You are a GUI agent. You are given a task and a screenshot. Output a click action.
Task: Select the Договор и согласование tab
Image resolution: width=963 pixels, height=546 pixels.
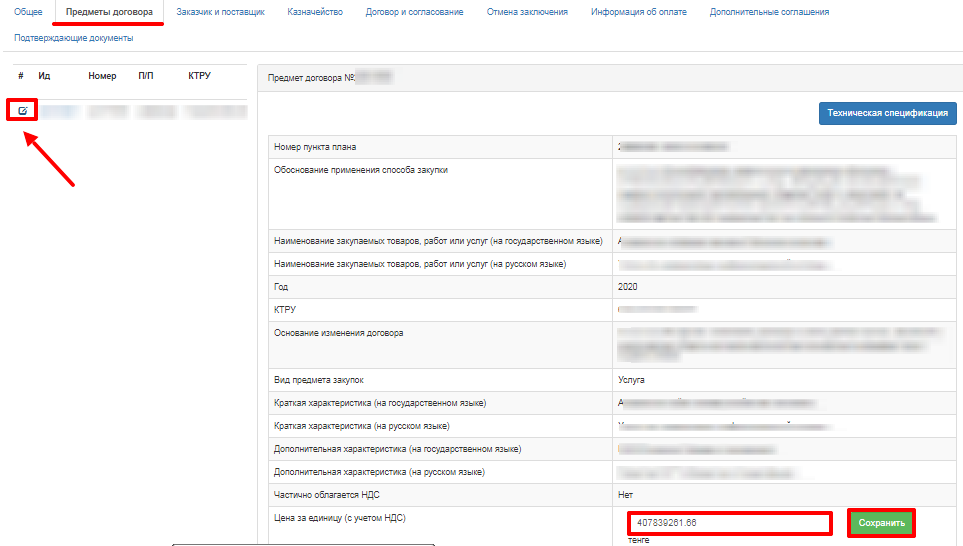click(x=415, y=12)
